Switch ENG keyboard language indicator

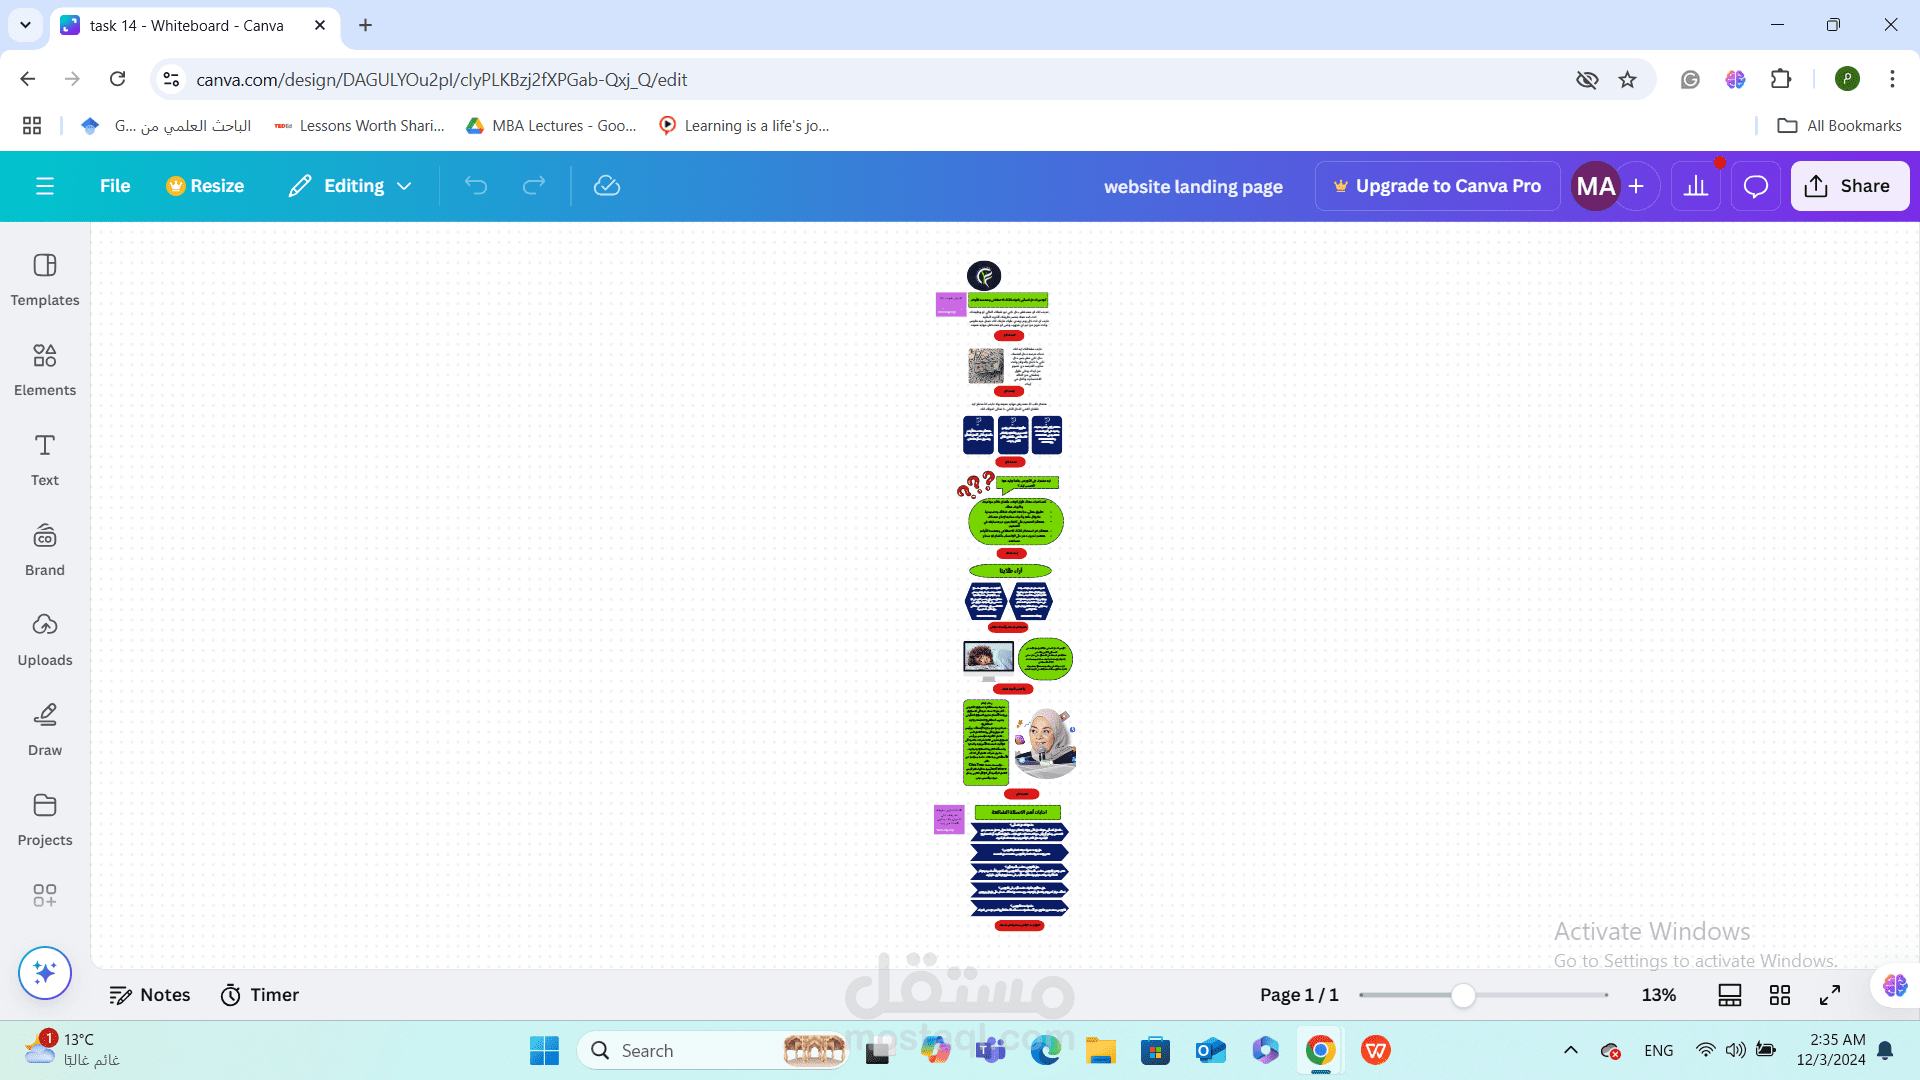pyautogui.click(x=1659, y=1050)
